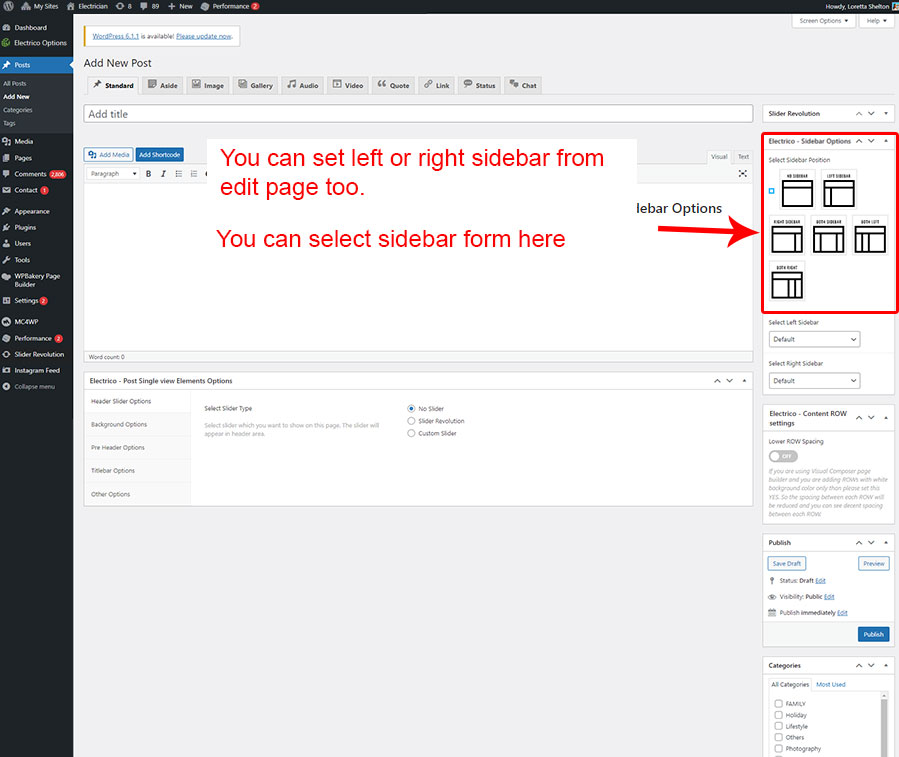Click the Bold formatting icon
Screen dimensions: 899x757
point(149,174)
